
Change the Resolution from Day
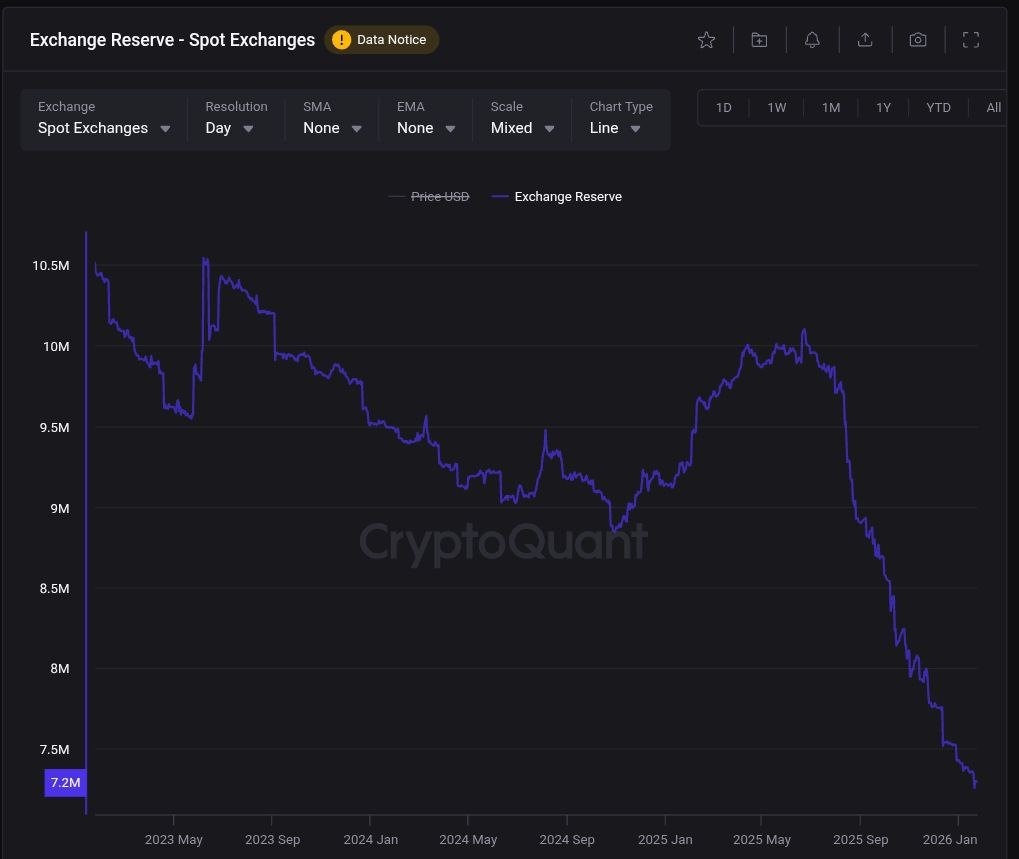(x=230, y=128)
